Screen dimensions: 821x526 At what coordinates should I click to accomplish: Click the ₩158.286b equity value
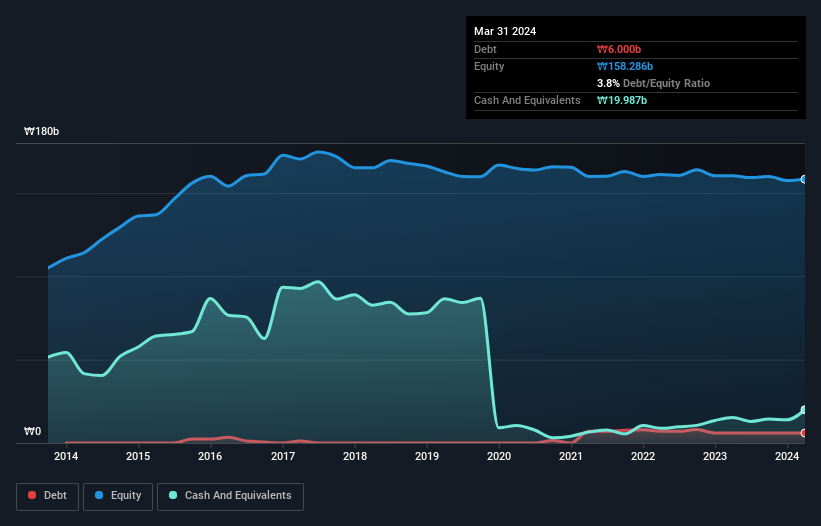click(x=625, y=66)
